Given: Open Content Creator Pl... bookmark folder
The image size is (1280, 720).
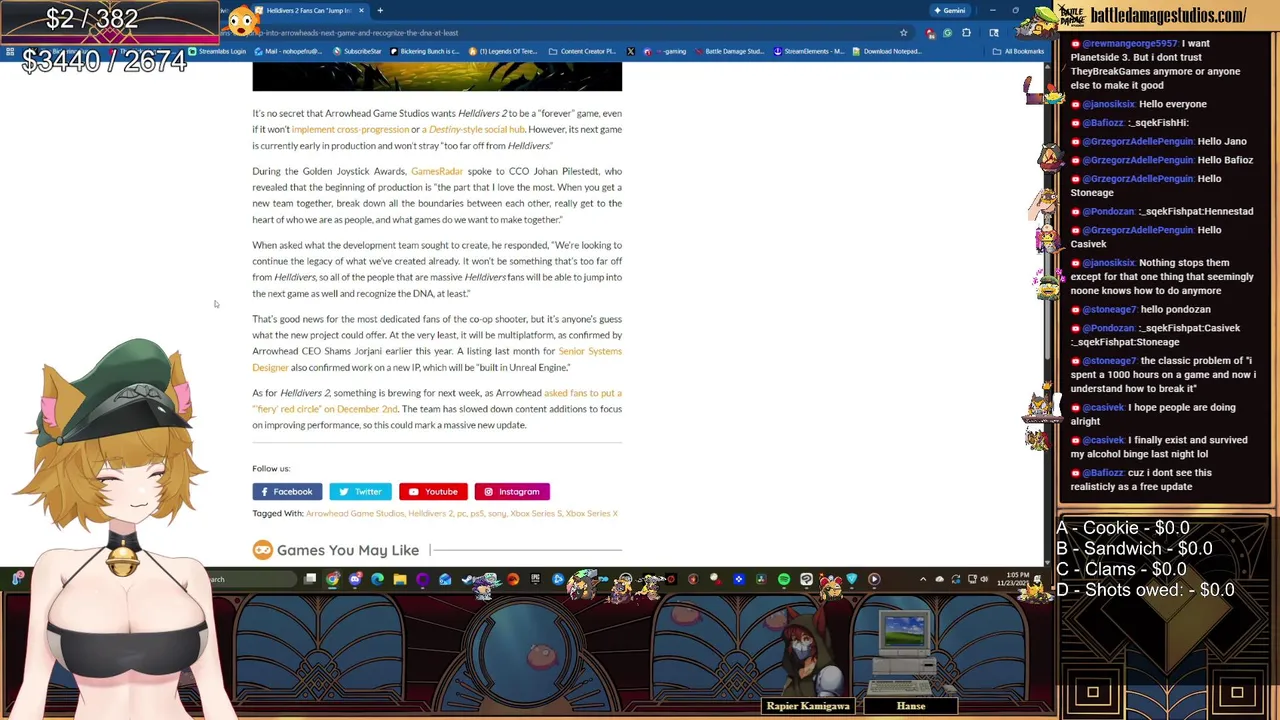Looking at the screenshot, I should (582, 51).
